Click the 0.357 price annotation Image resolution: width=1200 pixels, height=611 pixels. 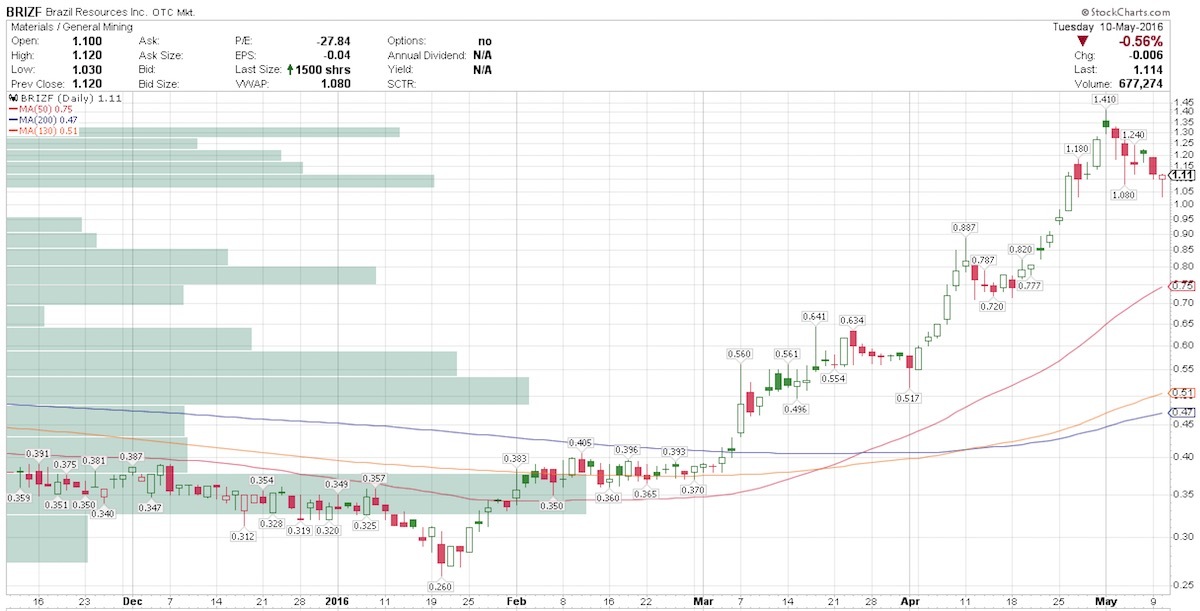click(x=373, y=479)
